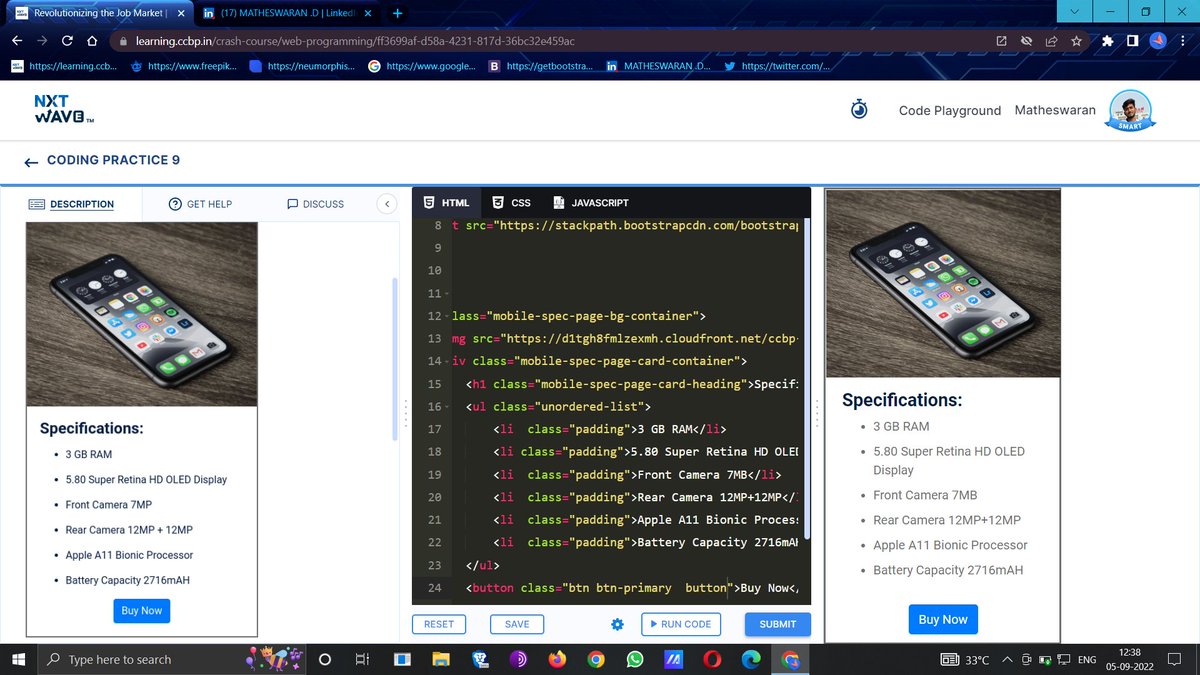Show hidden system tray icons

[1006, 660]
